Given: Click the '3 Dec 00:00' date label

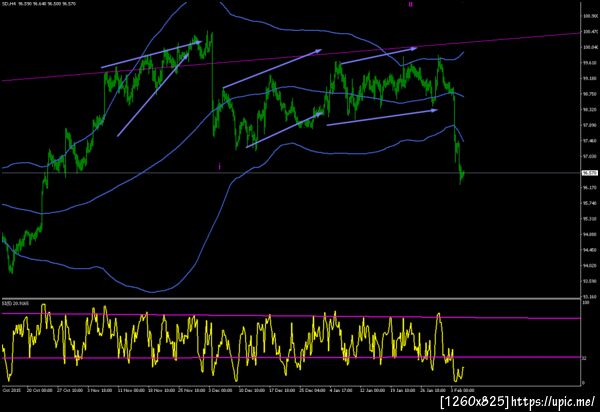Looking at the screenshot, I should tap(220, 391).
